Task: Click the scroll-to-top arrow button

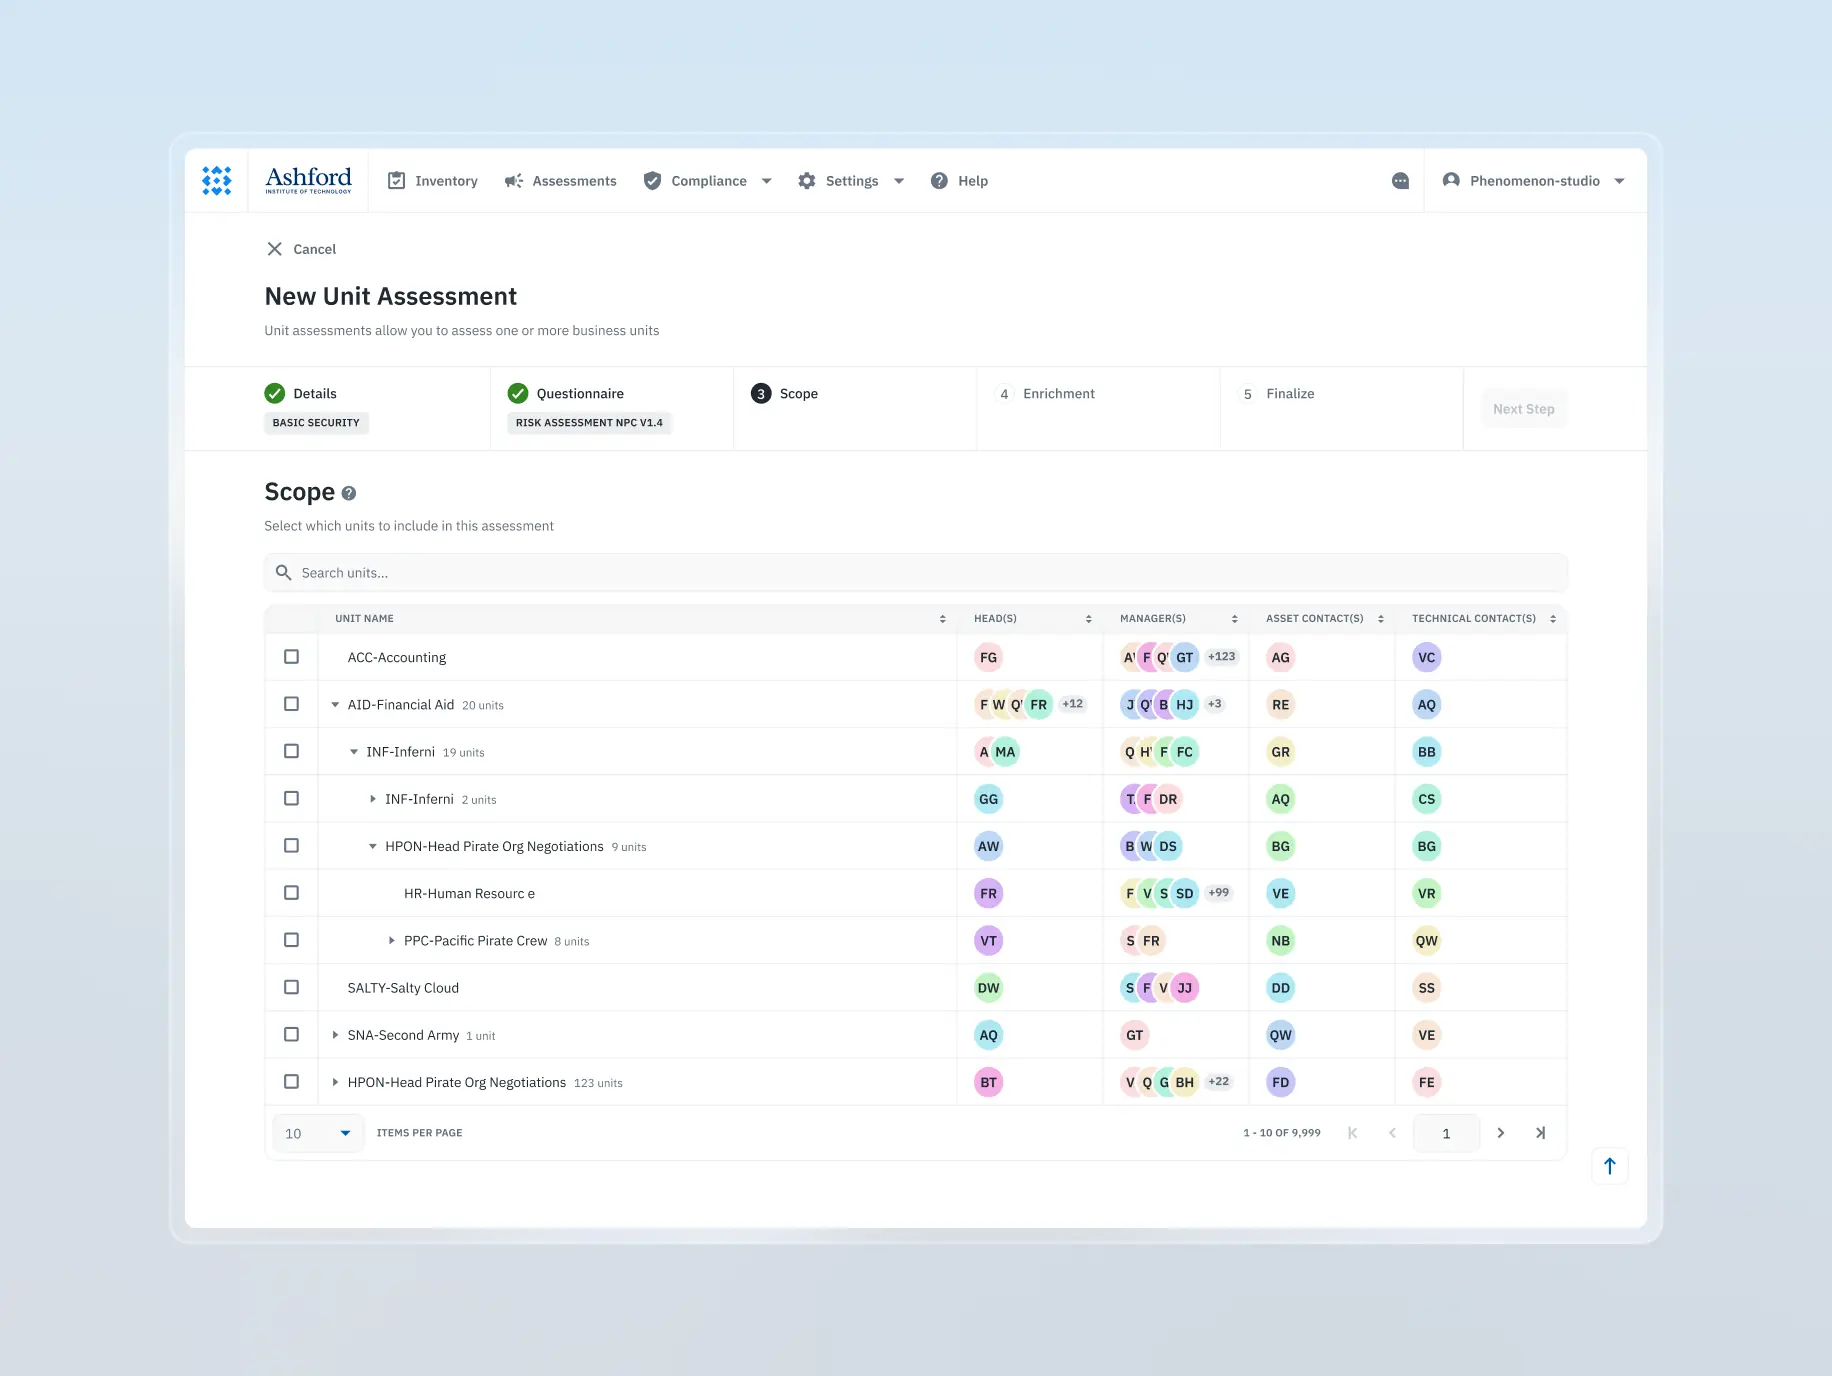Action: click(1610, 1166)
